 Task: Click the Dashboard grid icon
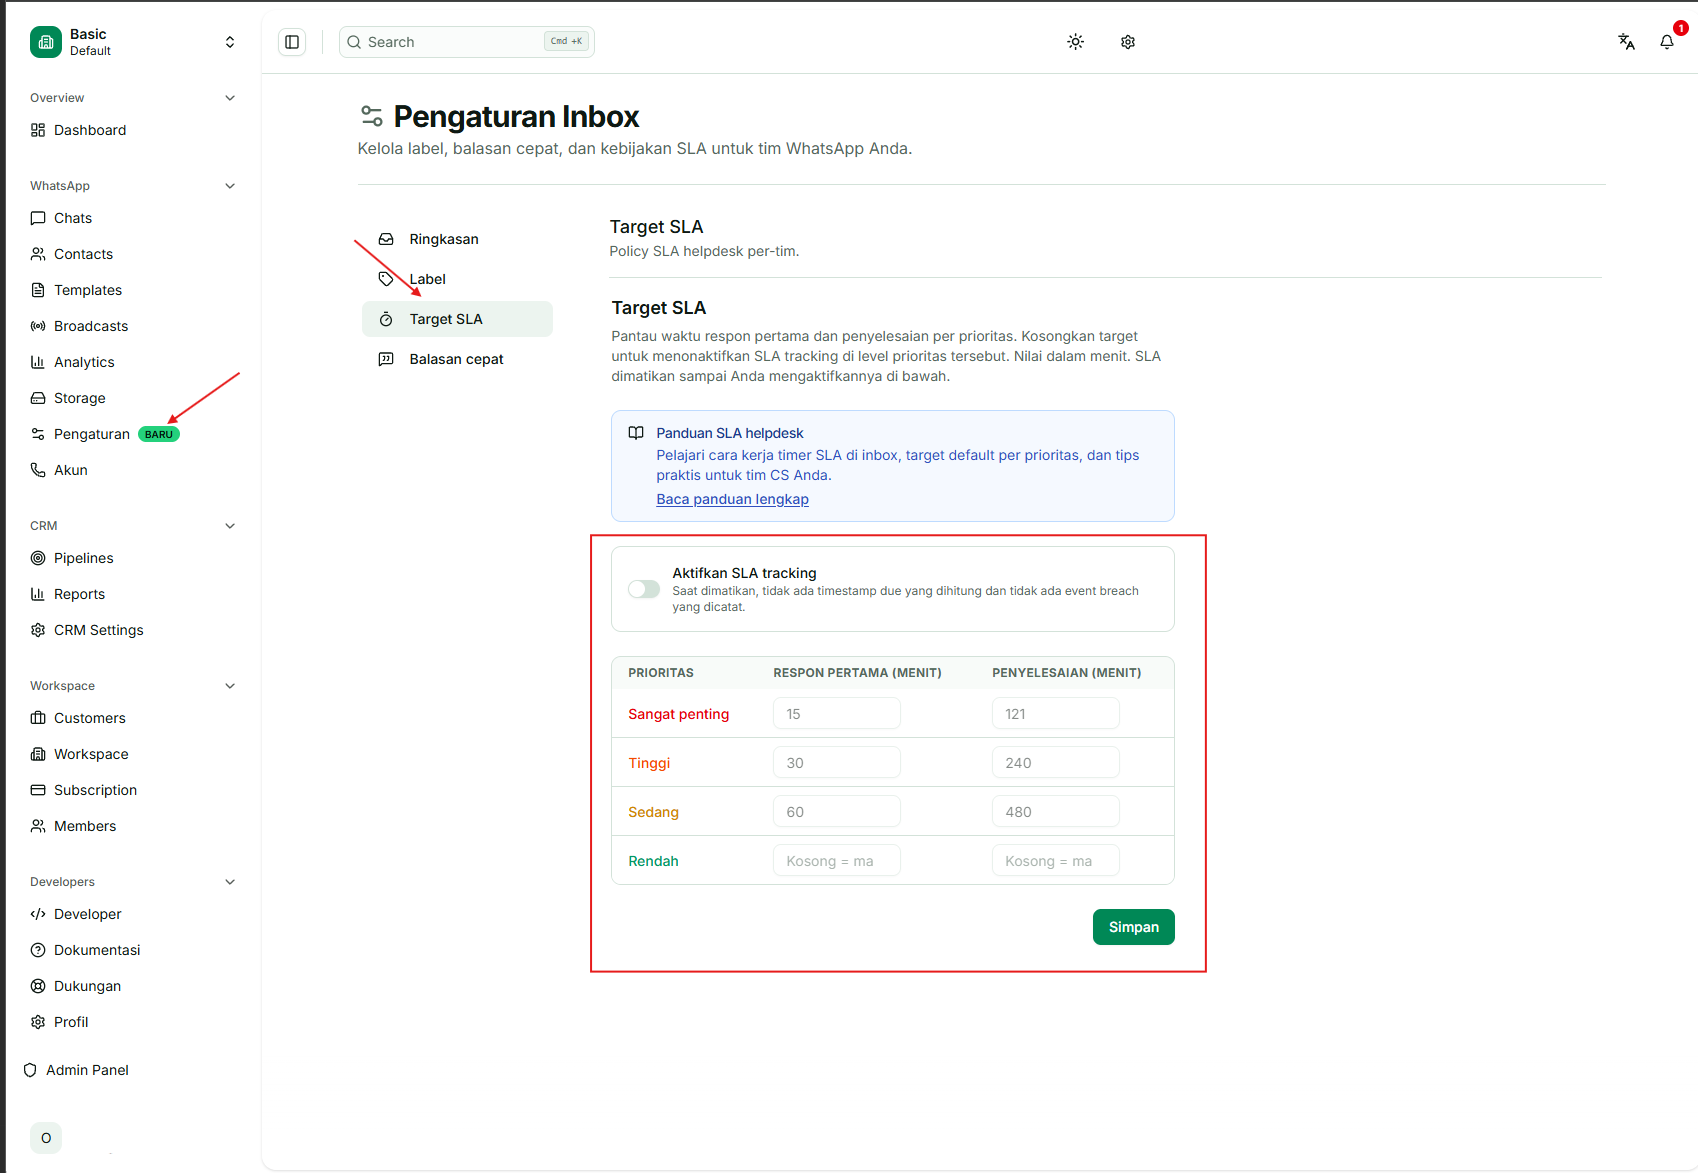point(38,130)
